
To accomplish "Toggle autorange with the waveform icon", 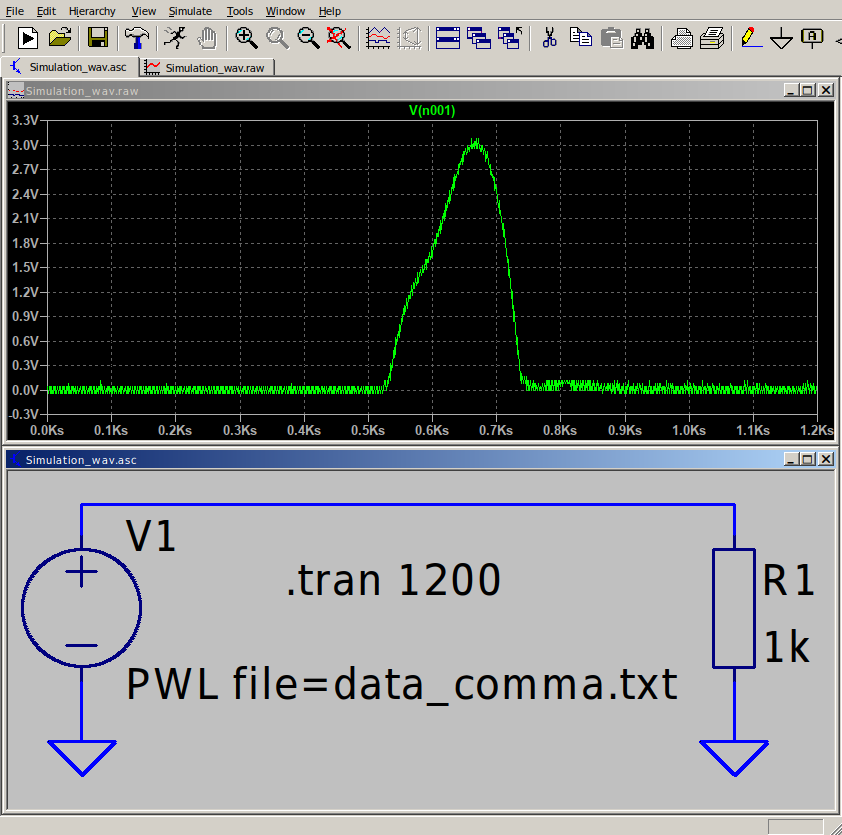I will (378, 38).
